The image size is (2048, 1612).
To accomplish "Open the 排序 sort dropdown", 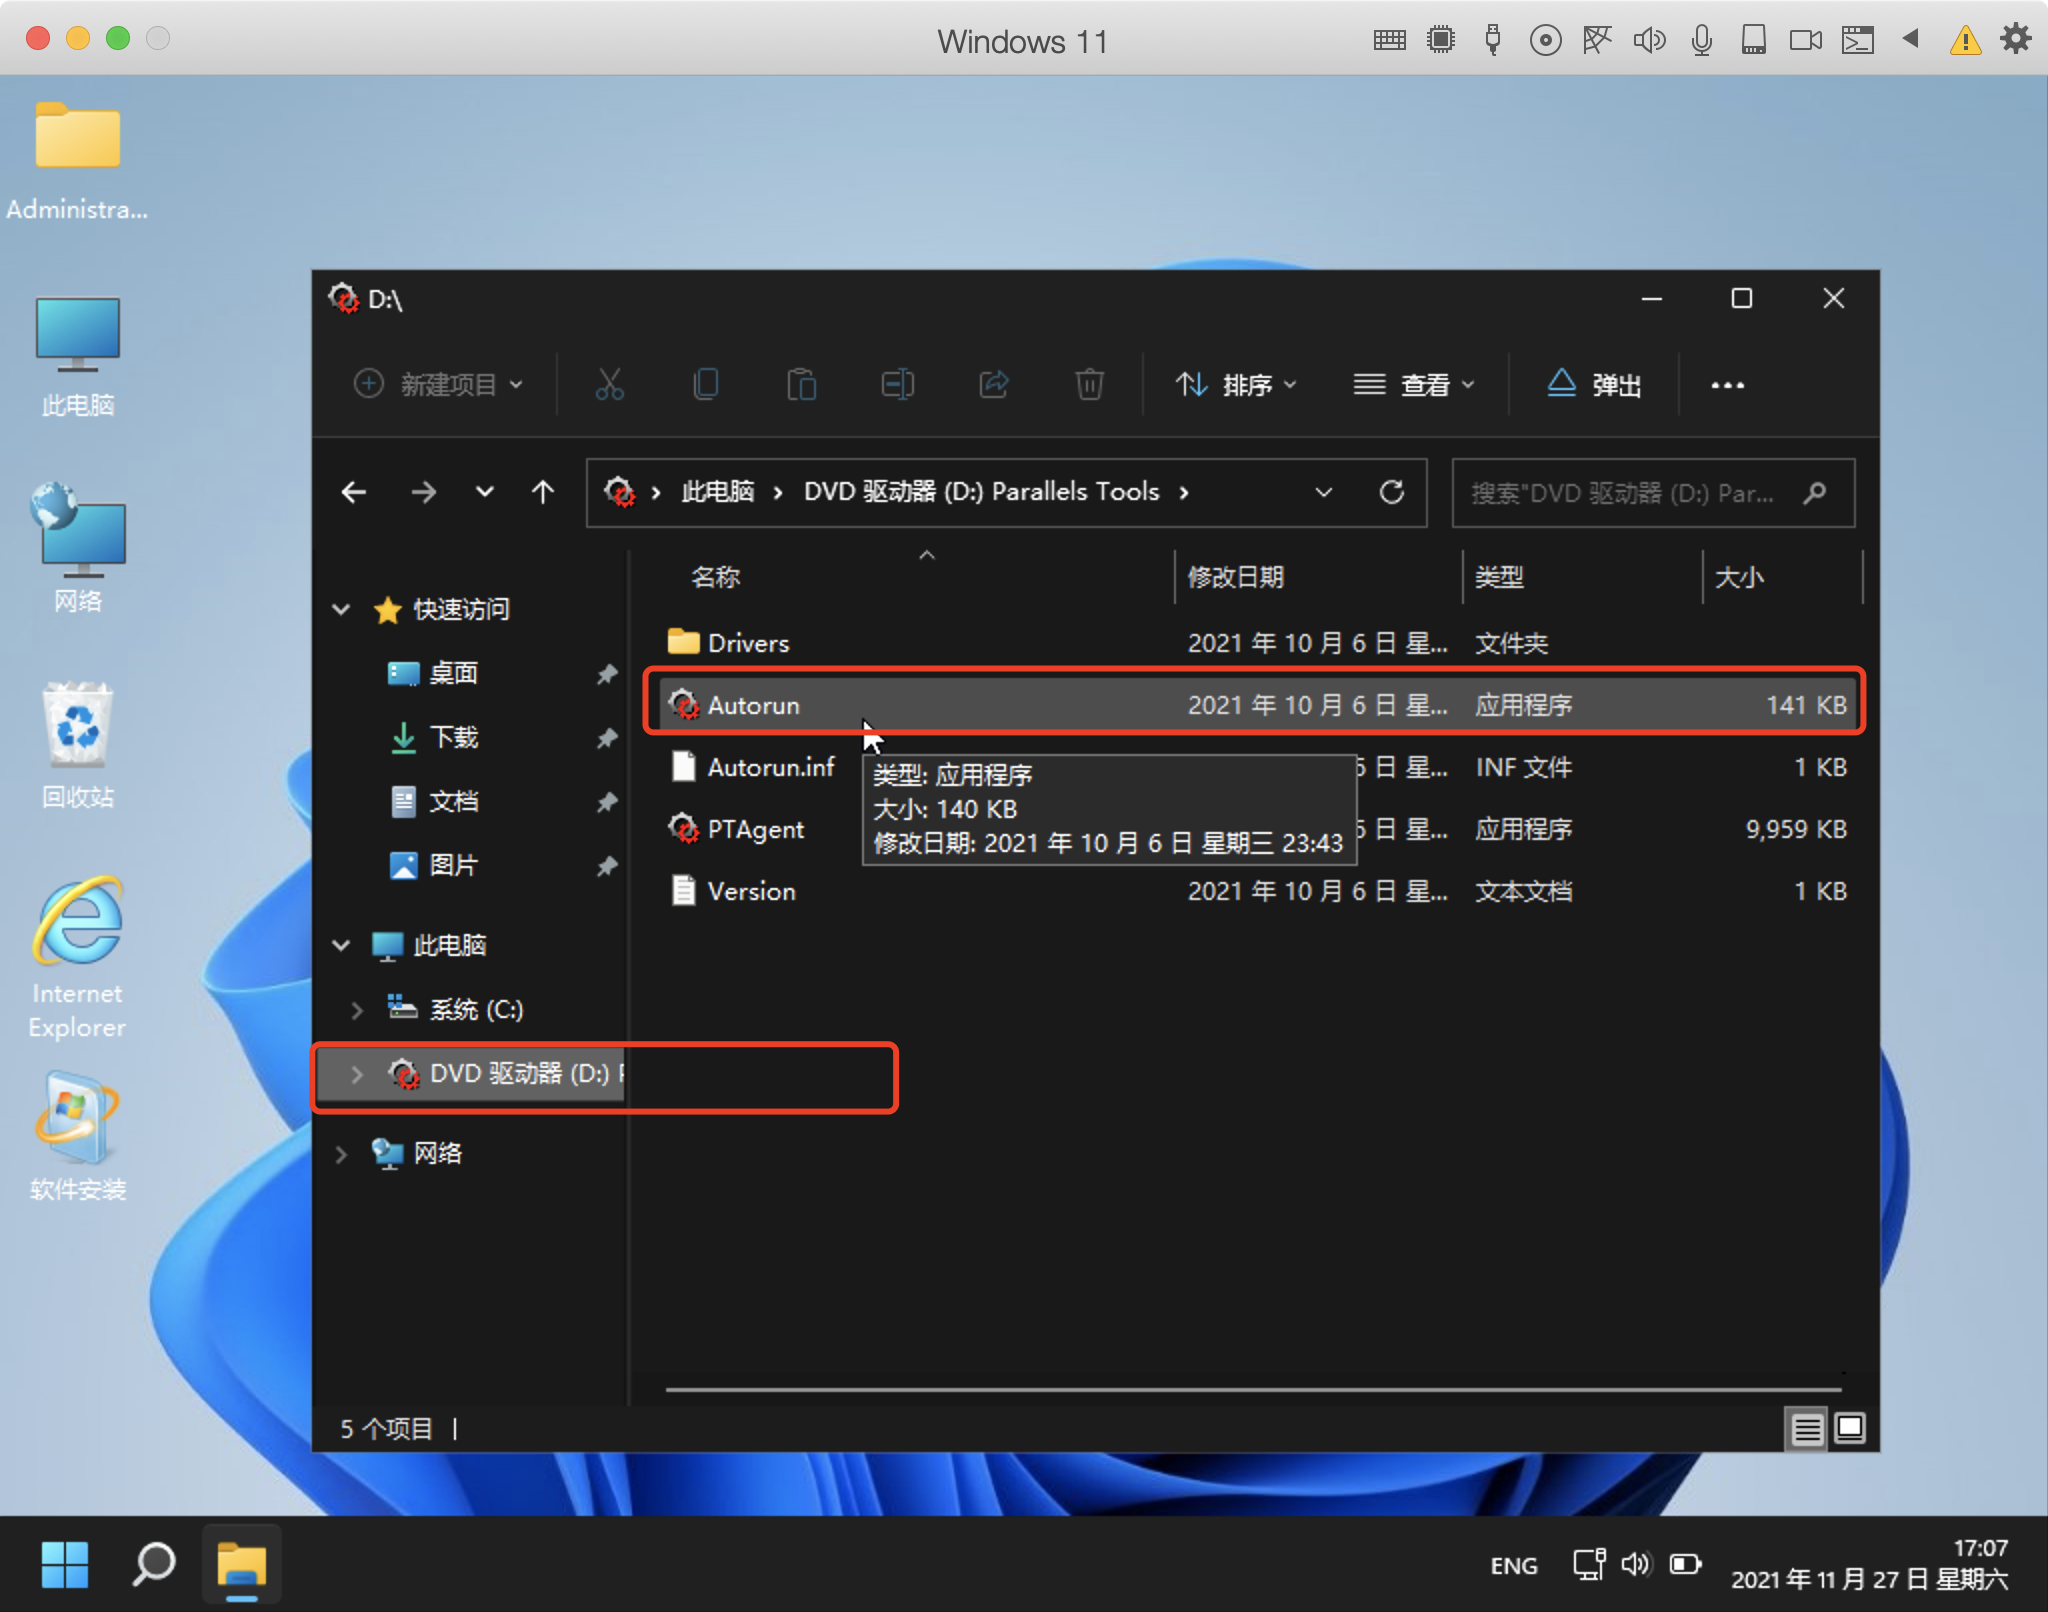I will click(x=1237, y=384).
